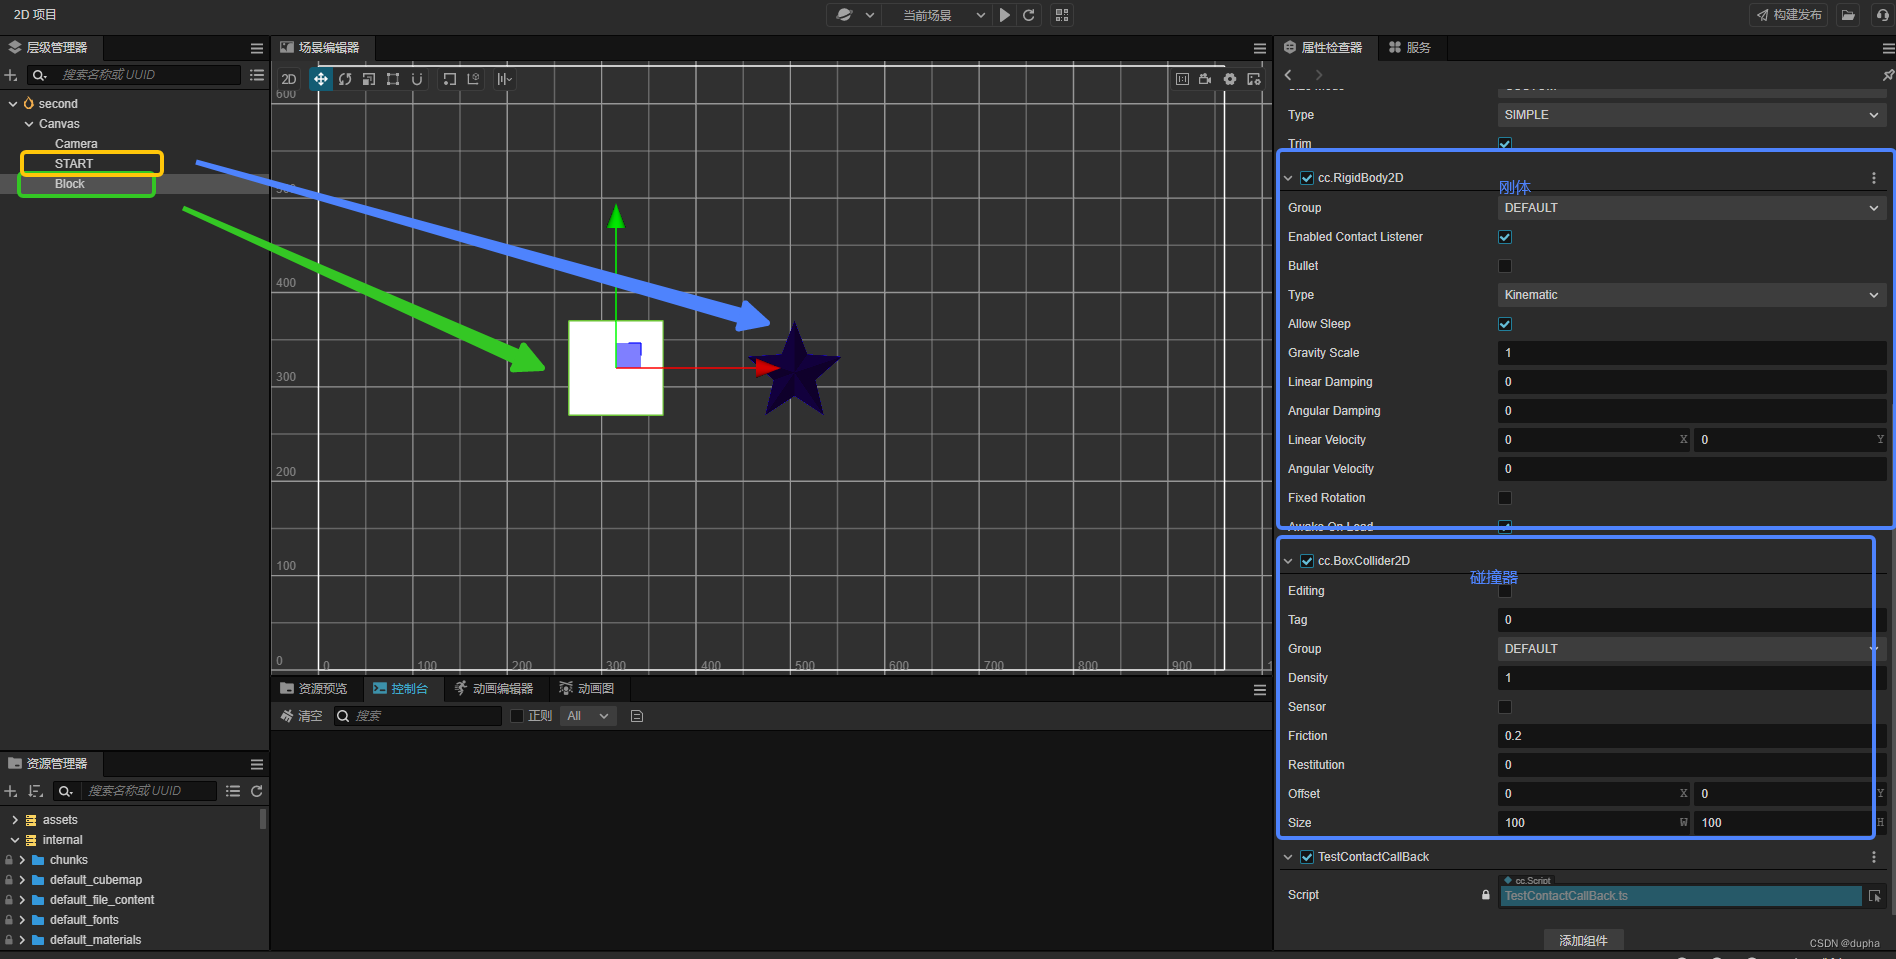Image resolution: width=1896 pixels, height=959 pixels.
Task: Enable Fixed Rotation checkbox
Action: point(1505,498)
